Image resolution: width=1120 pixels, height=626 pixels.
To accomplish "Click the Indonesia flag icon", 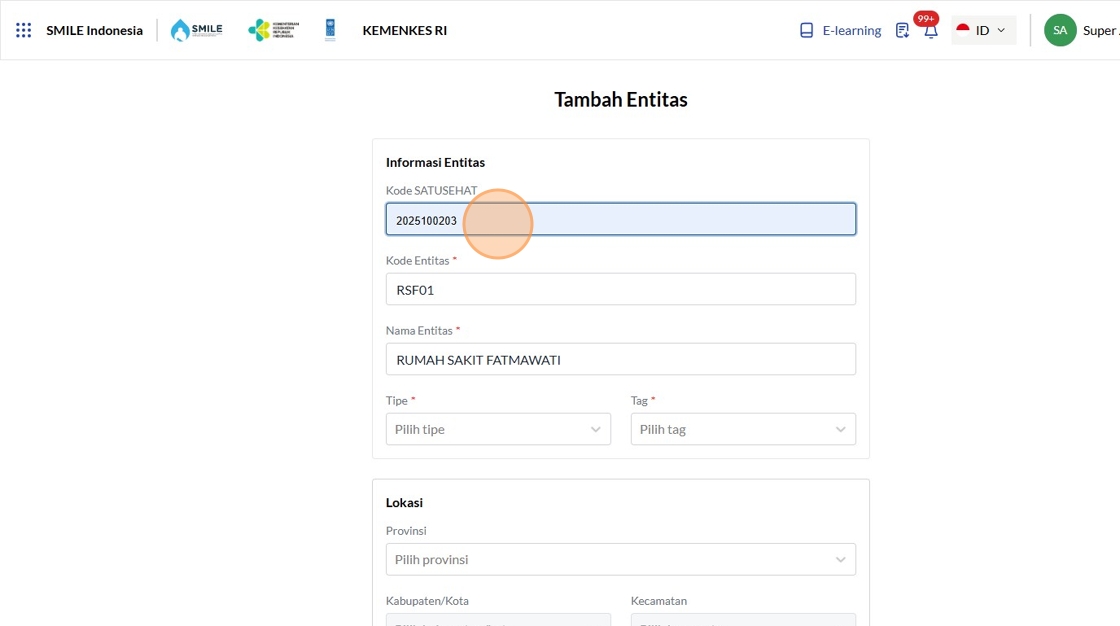I will click(963, 30).
